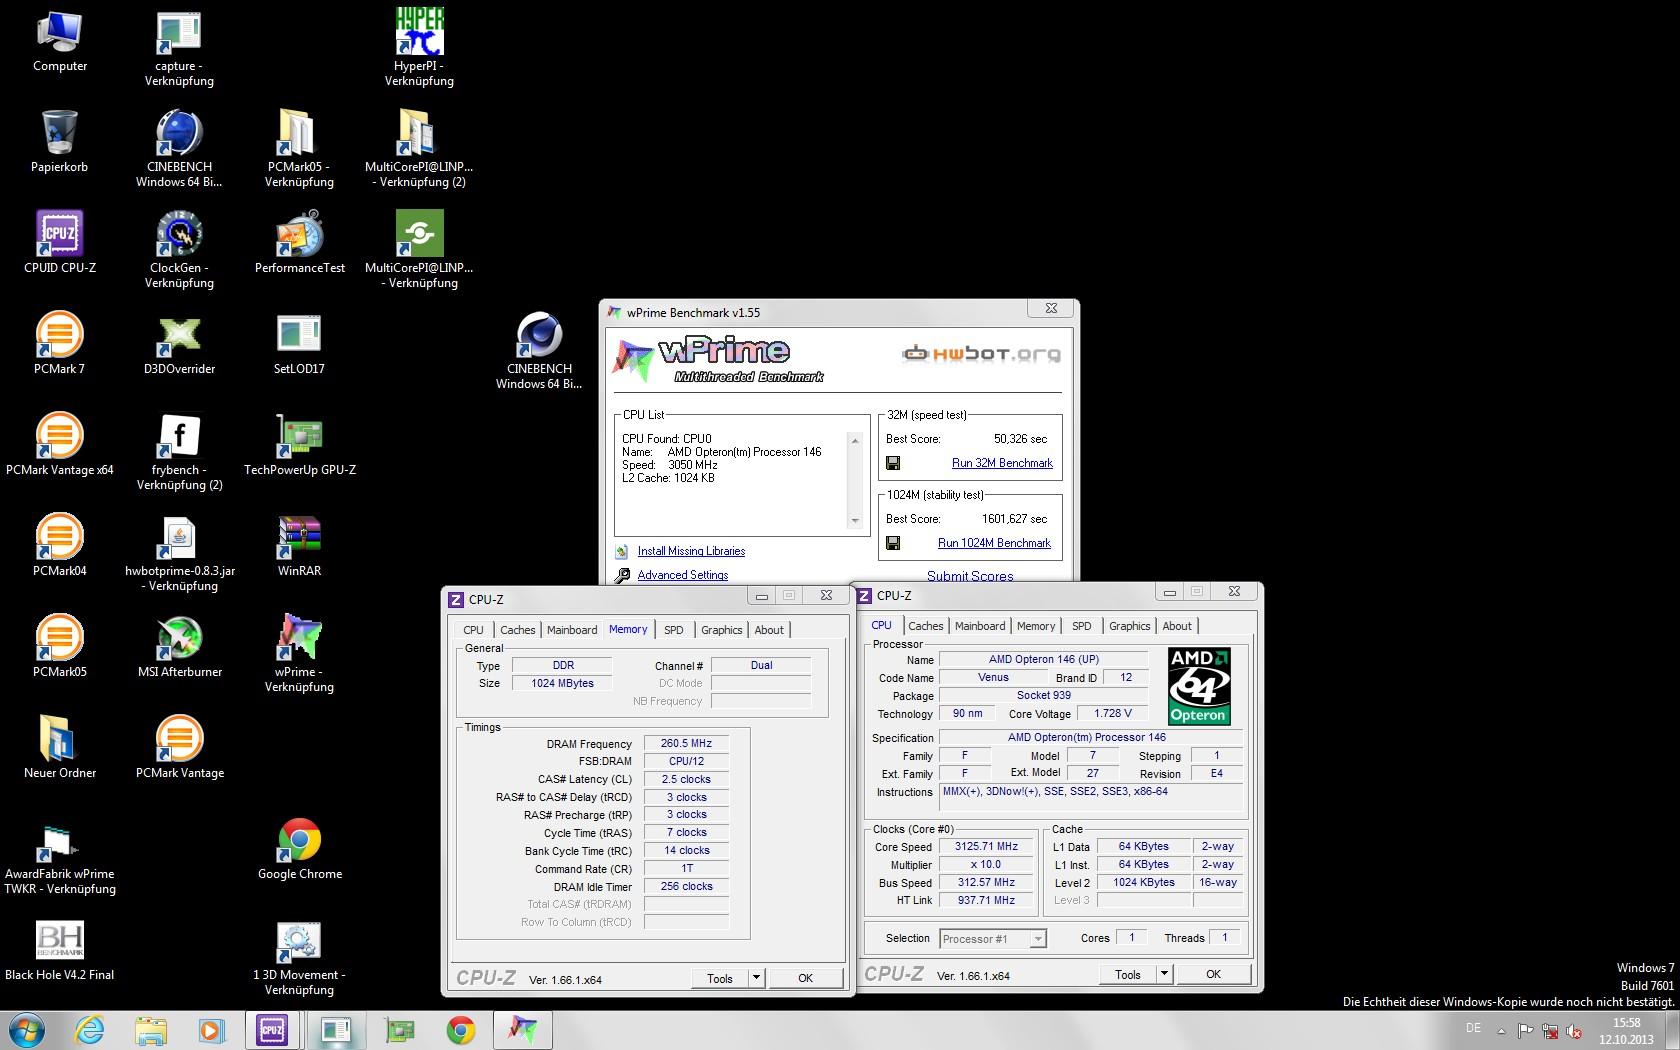
Task: Select the PerformanceTest desktop icon
Action: tap(300, 242)
